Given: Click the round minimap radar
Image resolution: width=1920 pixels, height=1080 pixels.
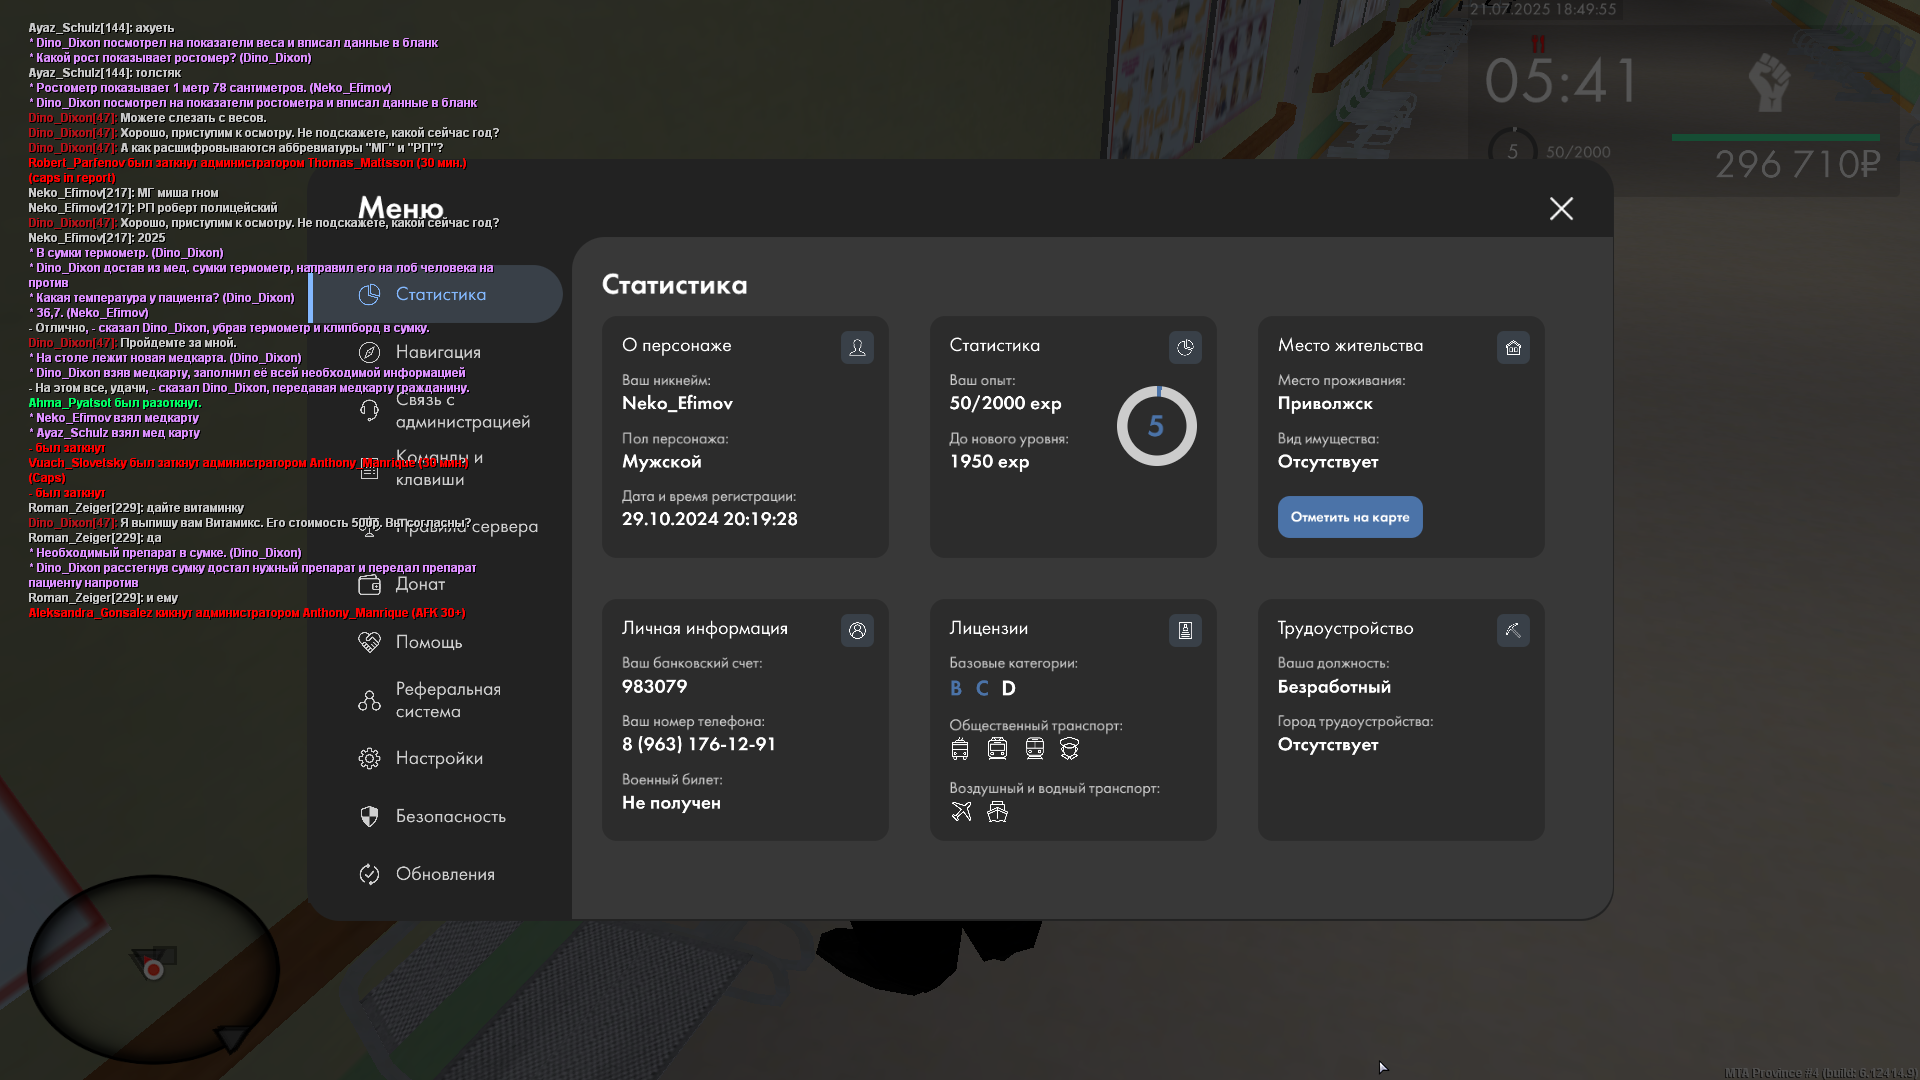Looking at the screenshot, I should point(152,968).
